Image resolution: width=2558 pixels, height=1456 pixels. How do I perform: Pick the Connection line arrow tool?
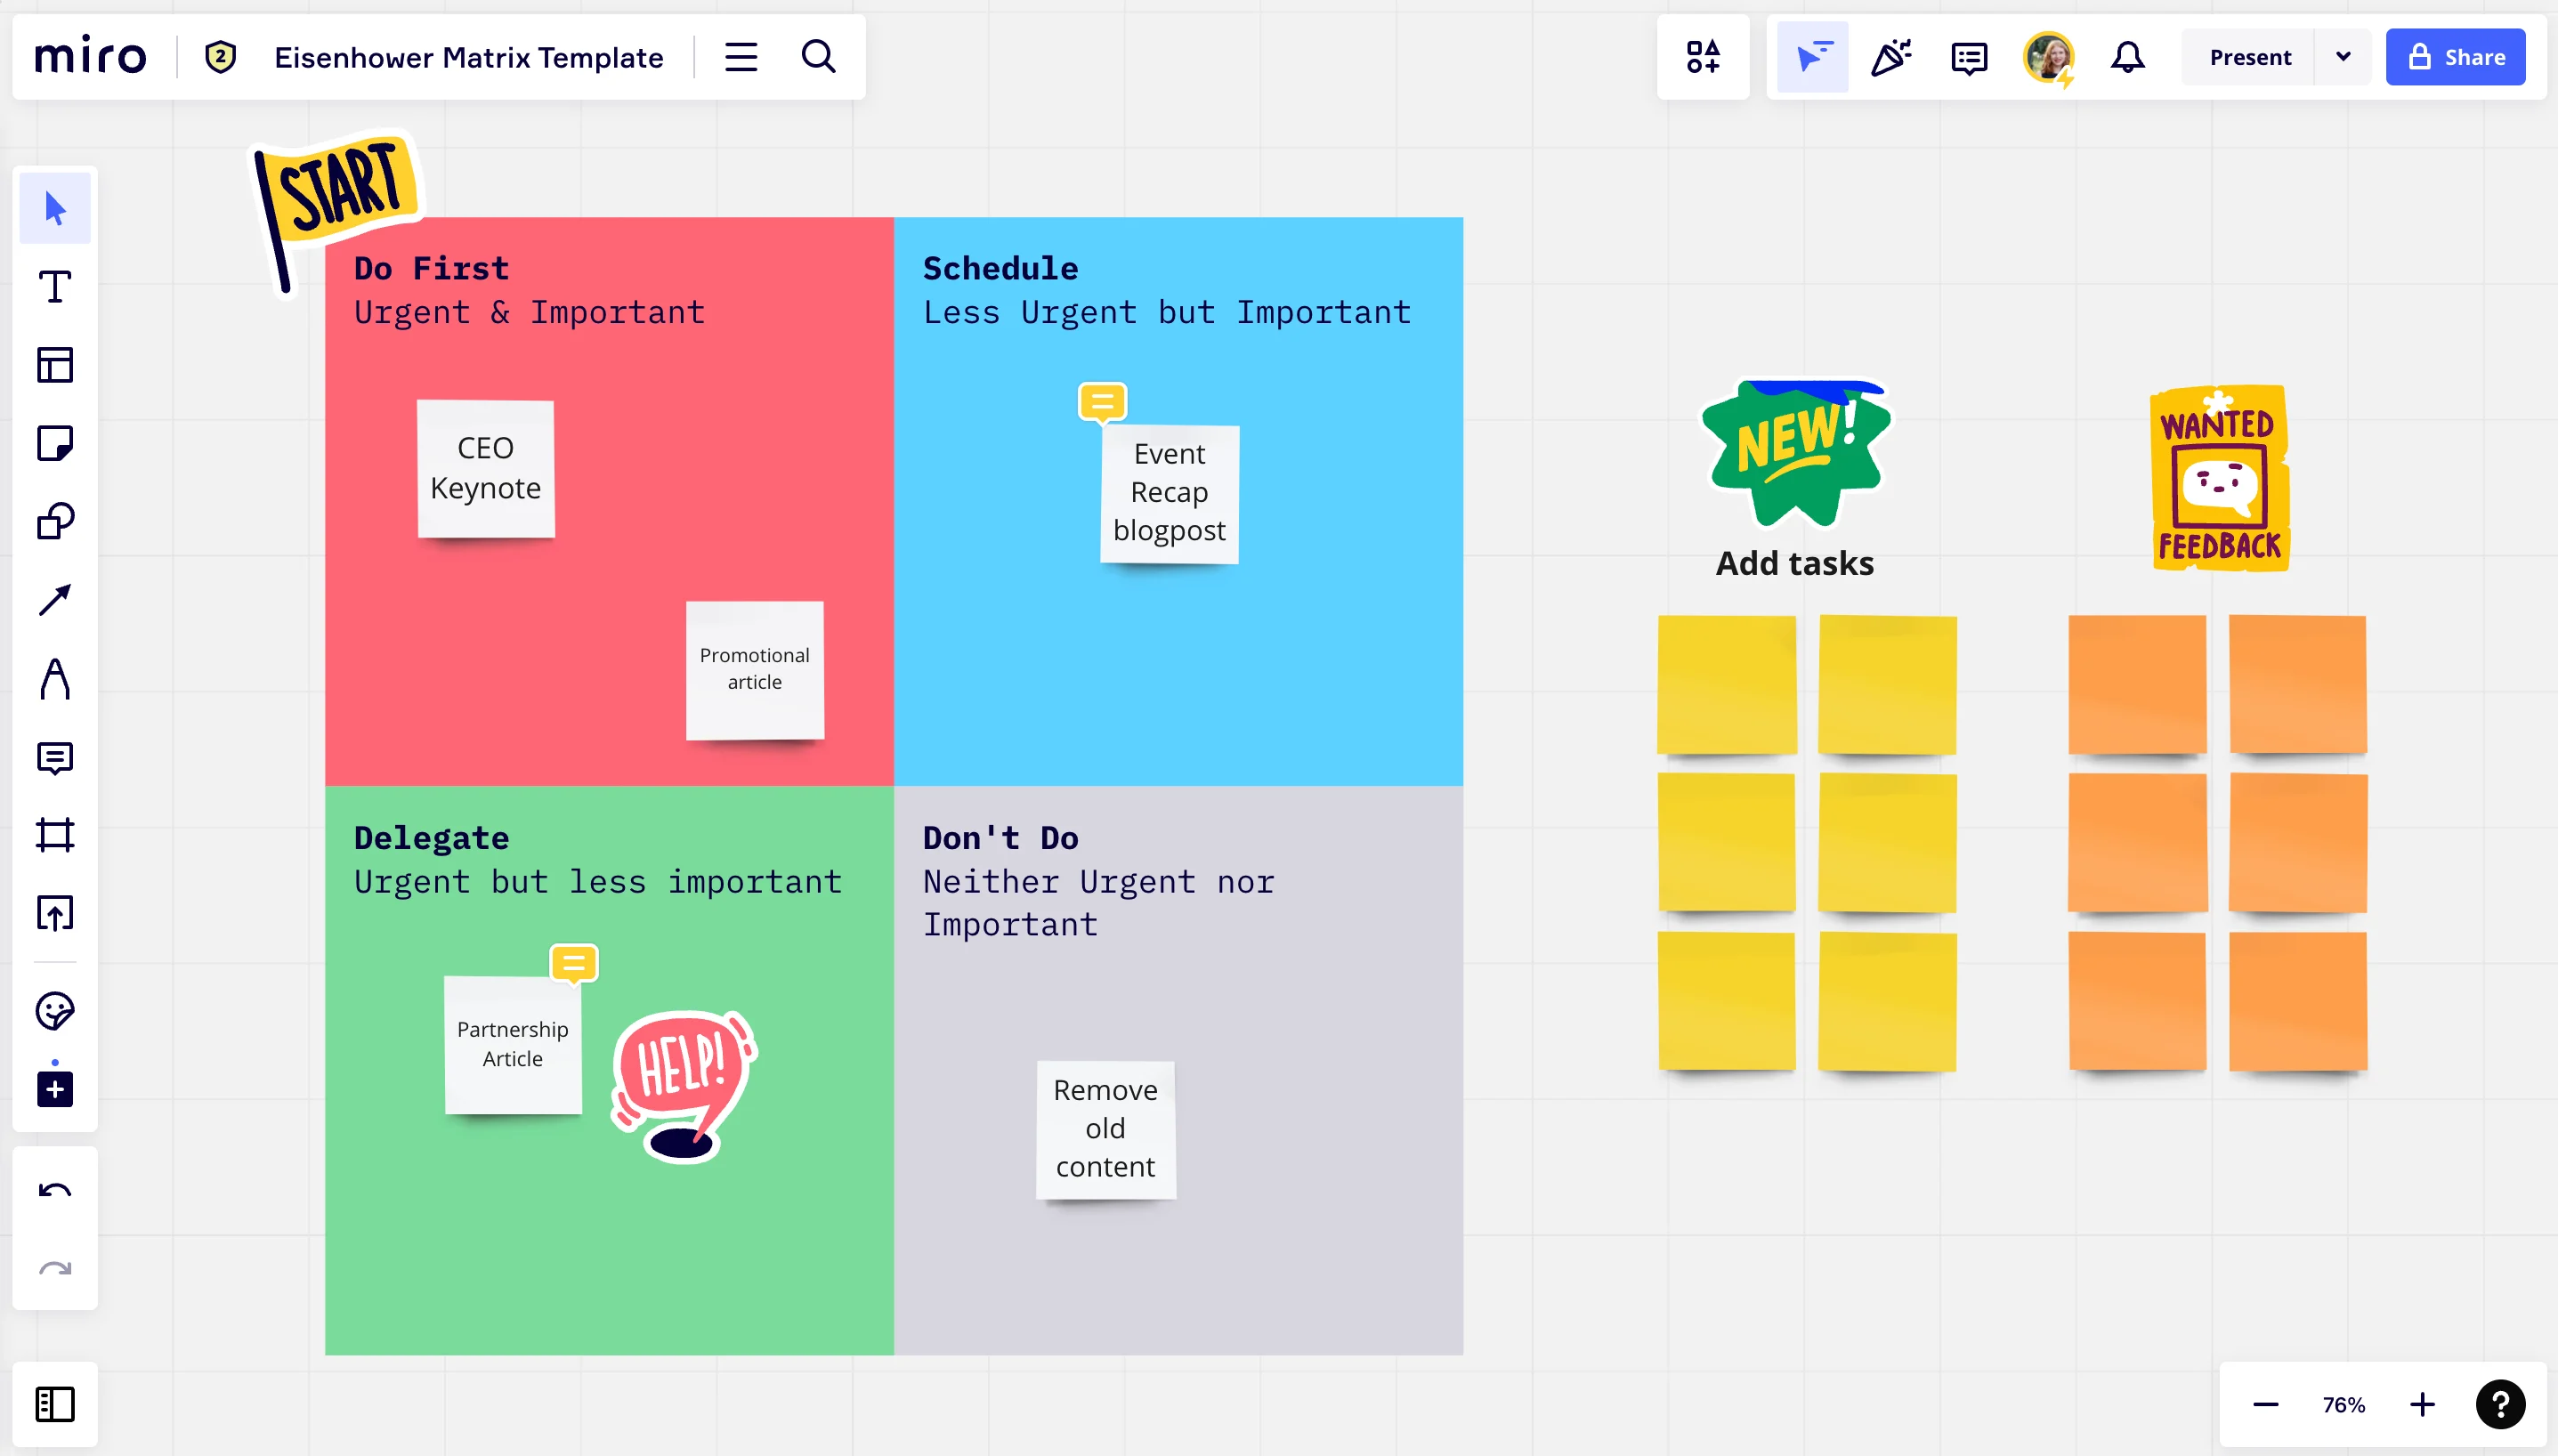coord(55,600)
